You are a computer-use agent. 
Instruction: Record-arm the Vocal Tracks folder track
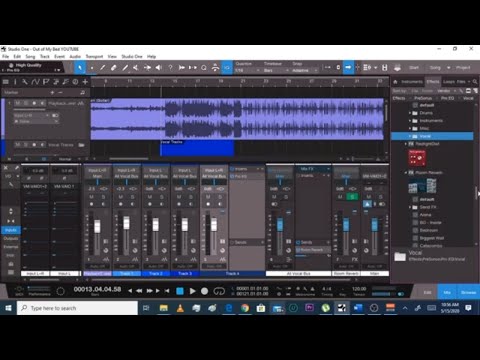click(x=34, y=145)
